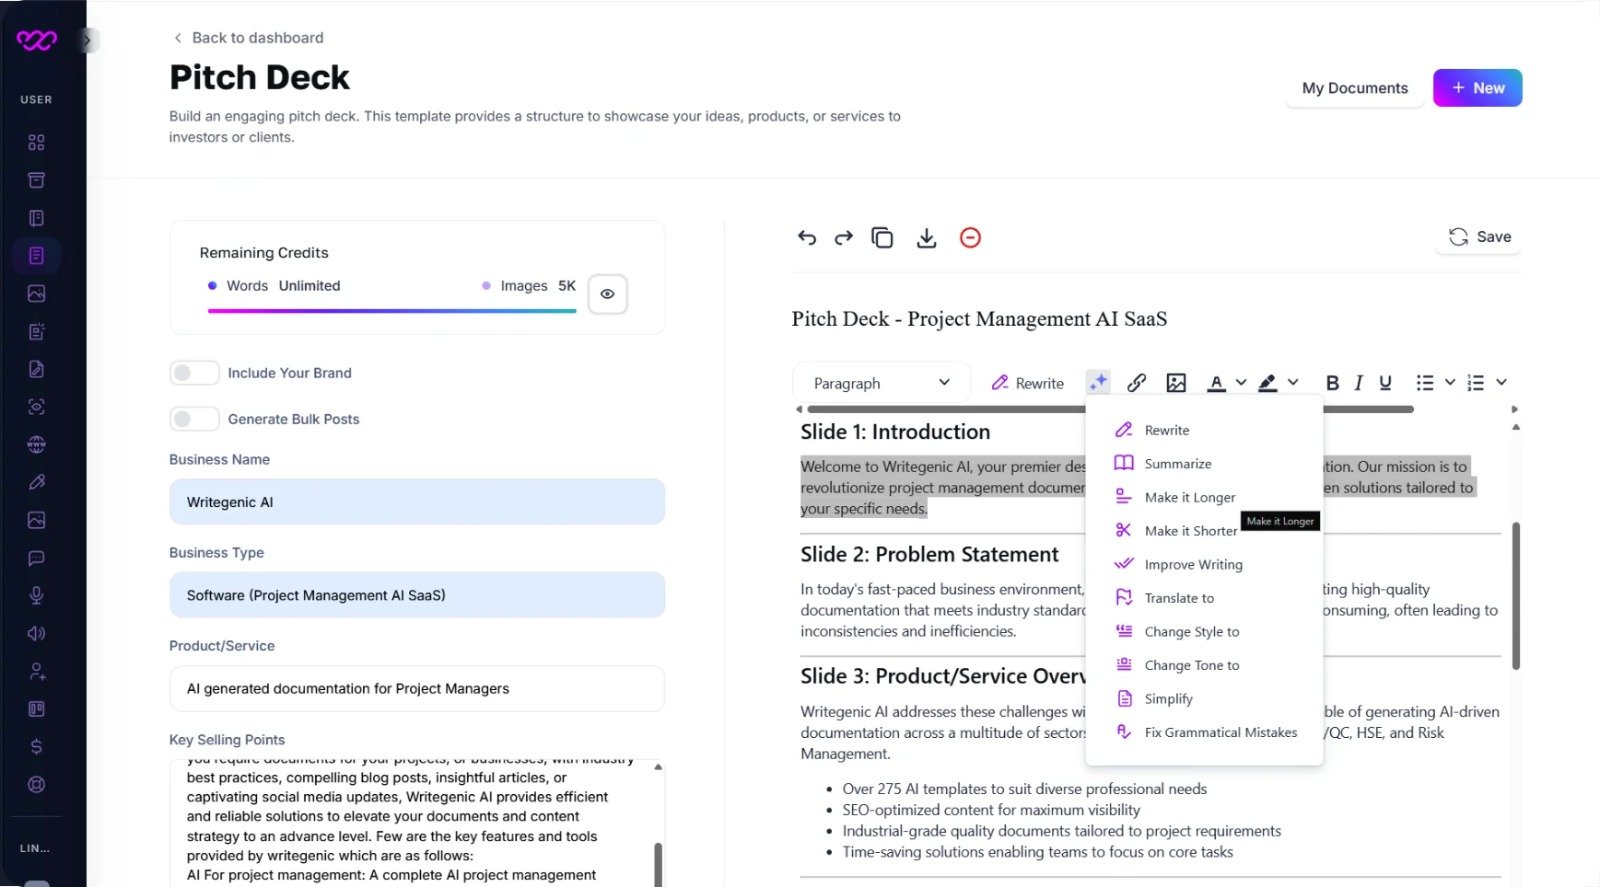The height and width of the screenshot is (887, 1600).
Task: Toggle the credits visibility eye button
Action: click(x=607, y=294)
